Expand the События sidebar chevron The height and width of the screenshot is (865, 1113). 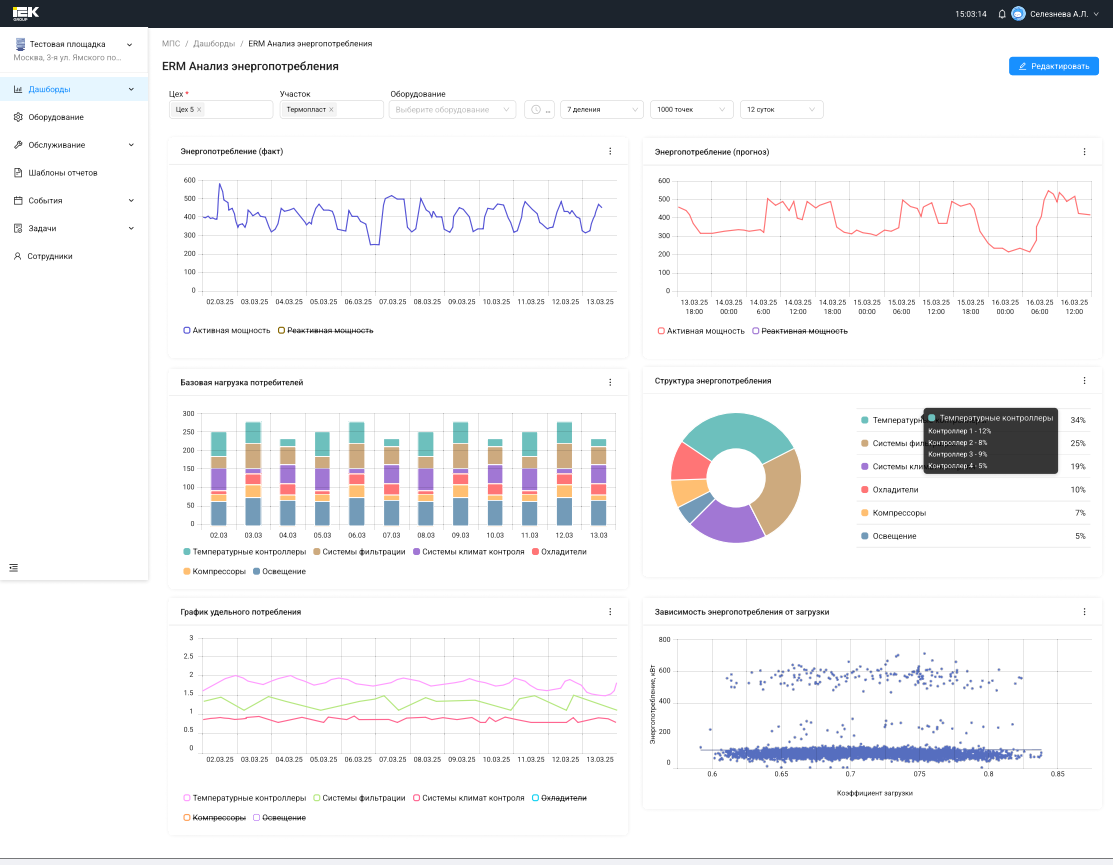click(131, 201)
